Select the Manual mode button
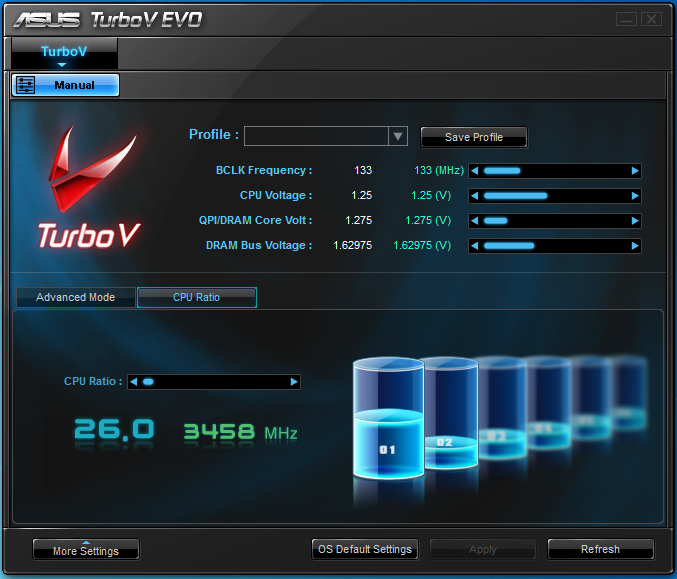 coord(66,85)
